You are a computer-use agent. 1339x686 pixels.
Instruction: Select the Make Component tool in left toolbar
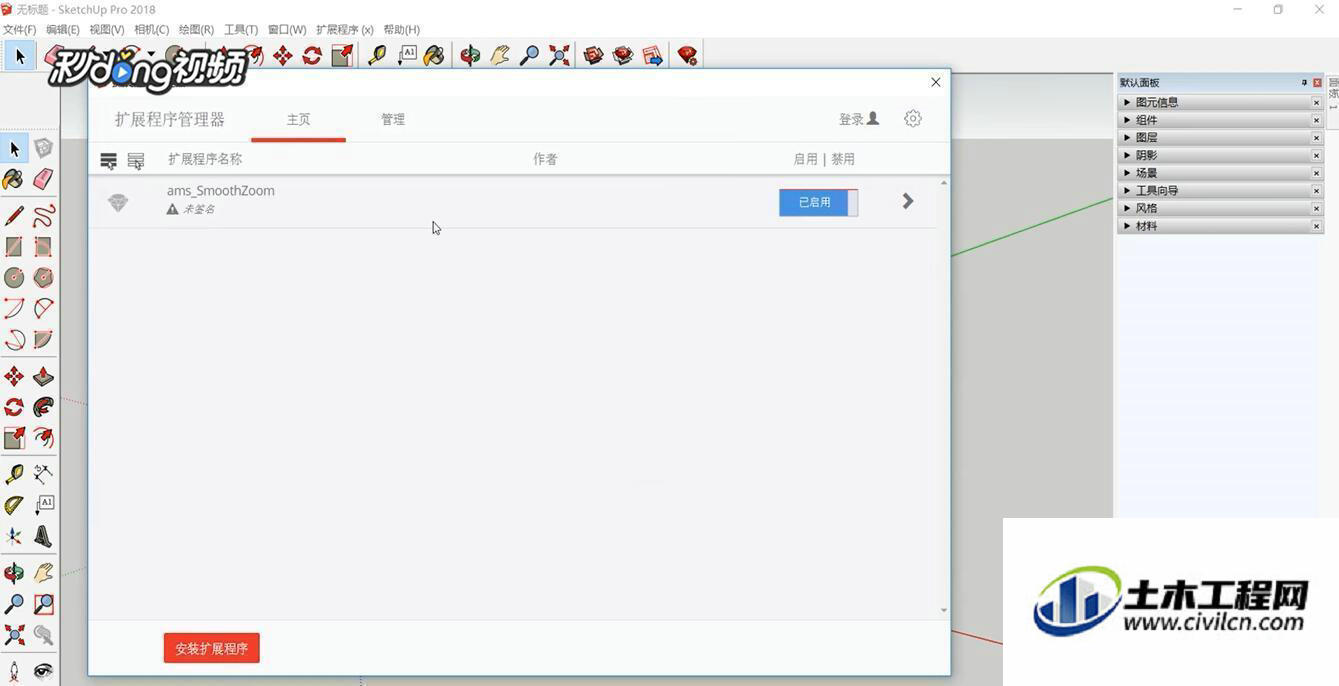coord(43,149)
